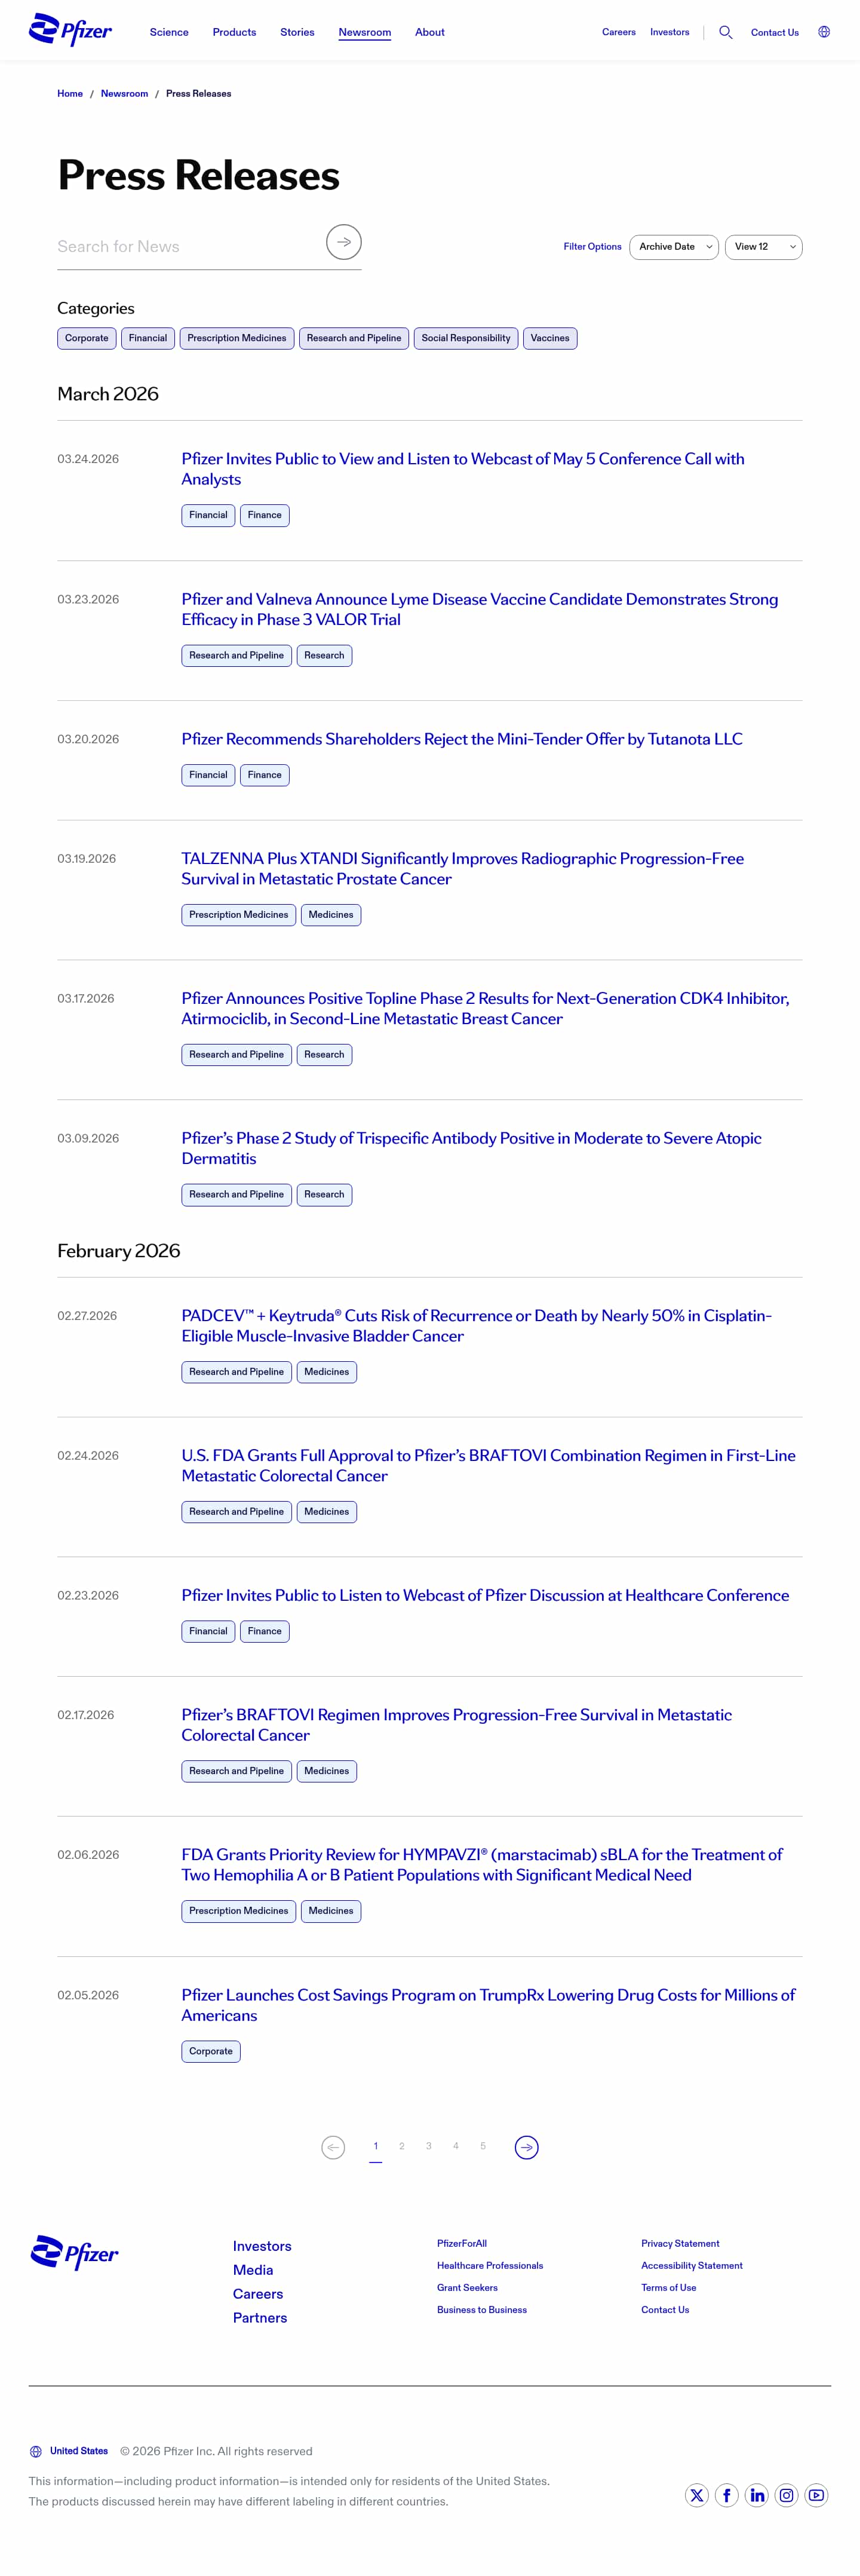
Task: Open Pfizer's X social profile
Action: pos(697,2495)
